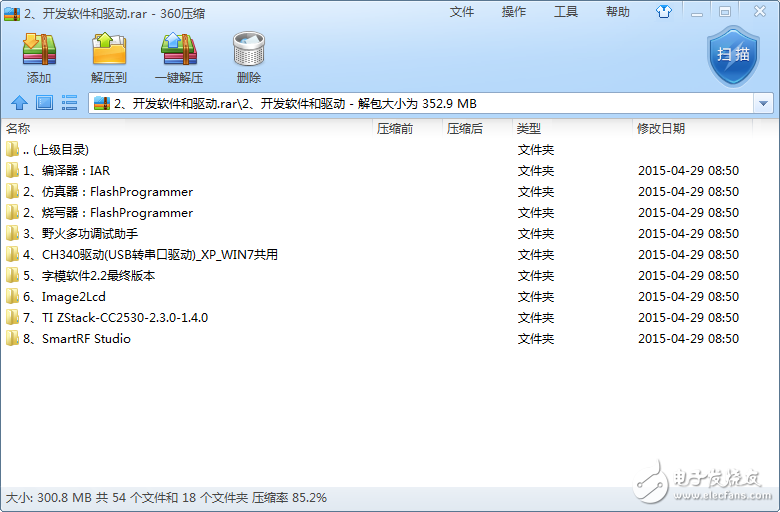
Task: Click the 解压到 (Extract to) icon
Action: [x=109, y=57]
